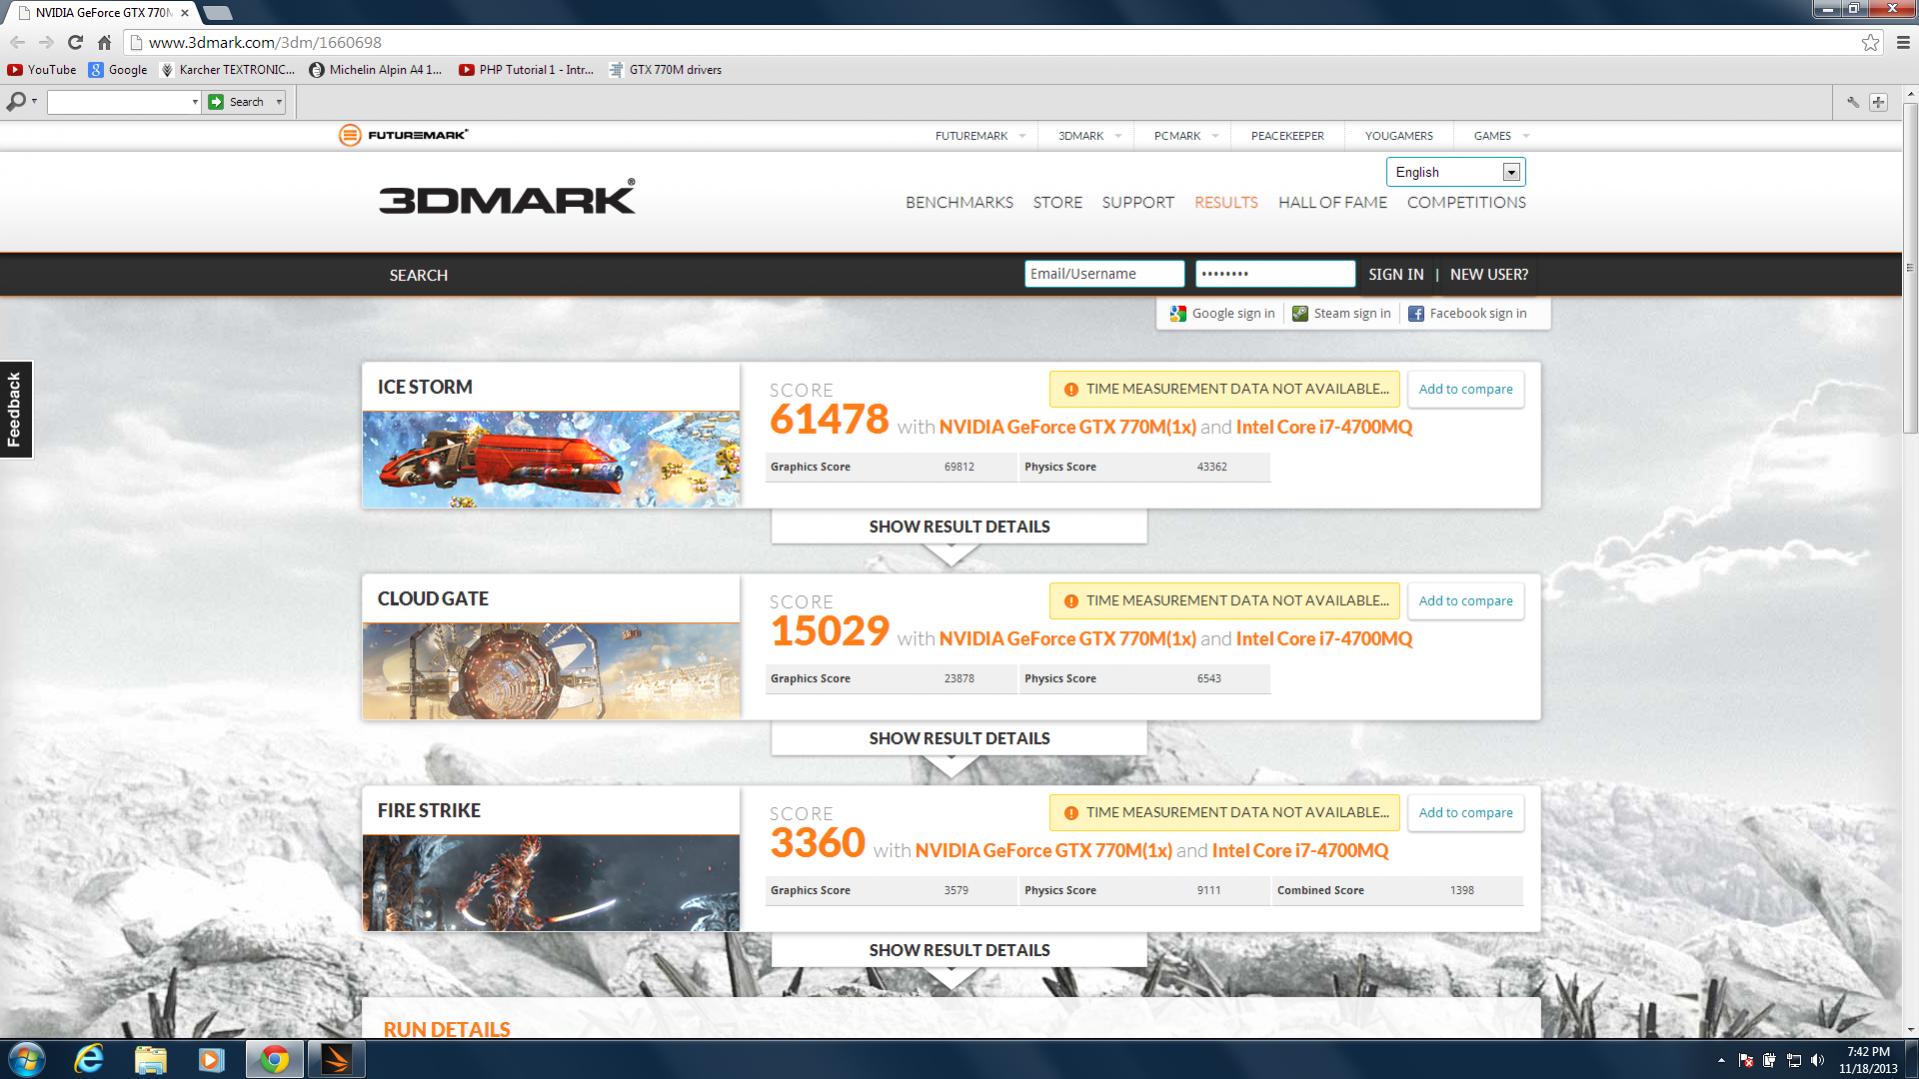
Task: Click the volume icon in the system tray
Action: click(x=1817, y=1060)
